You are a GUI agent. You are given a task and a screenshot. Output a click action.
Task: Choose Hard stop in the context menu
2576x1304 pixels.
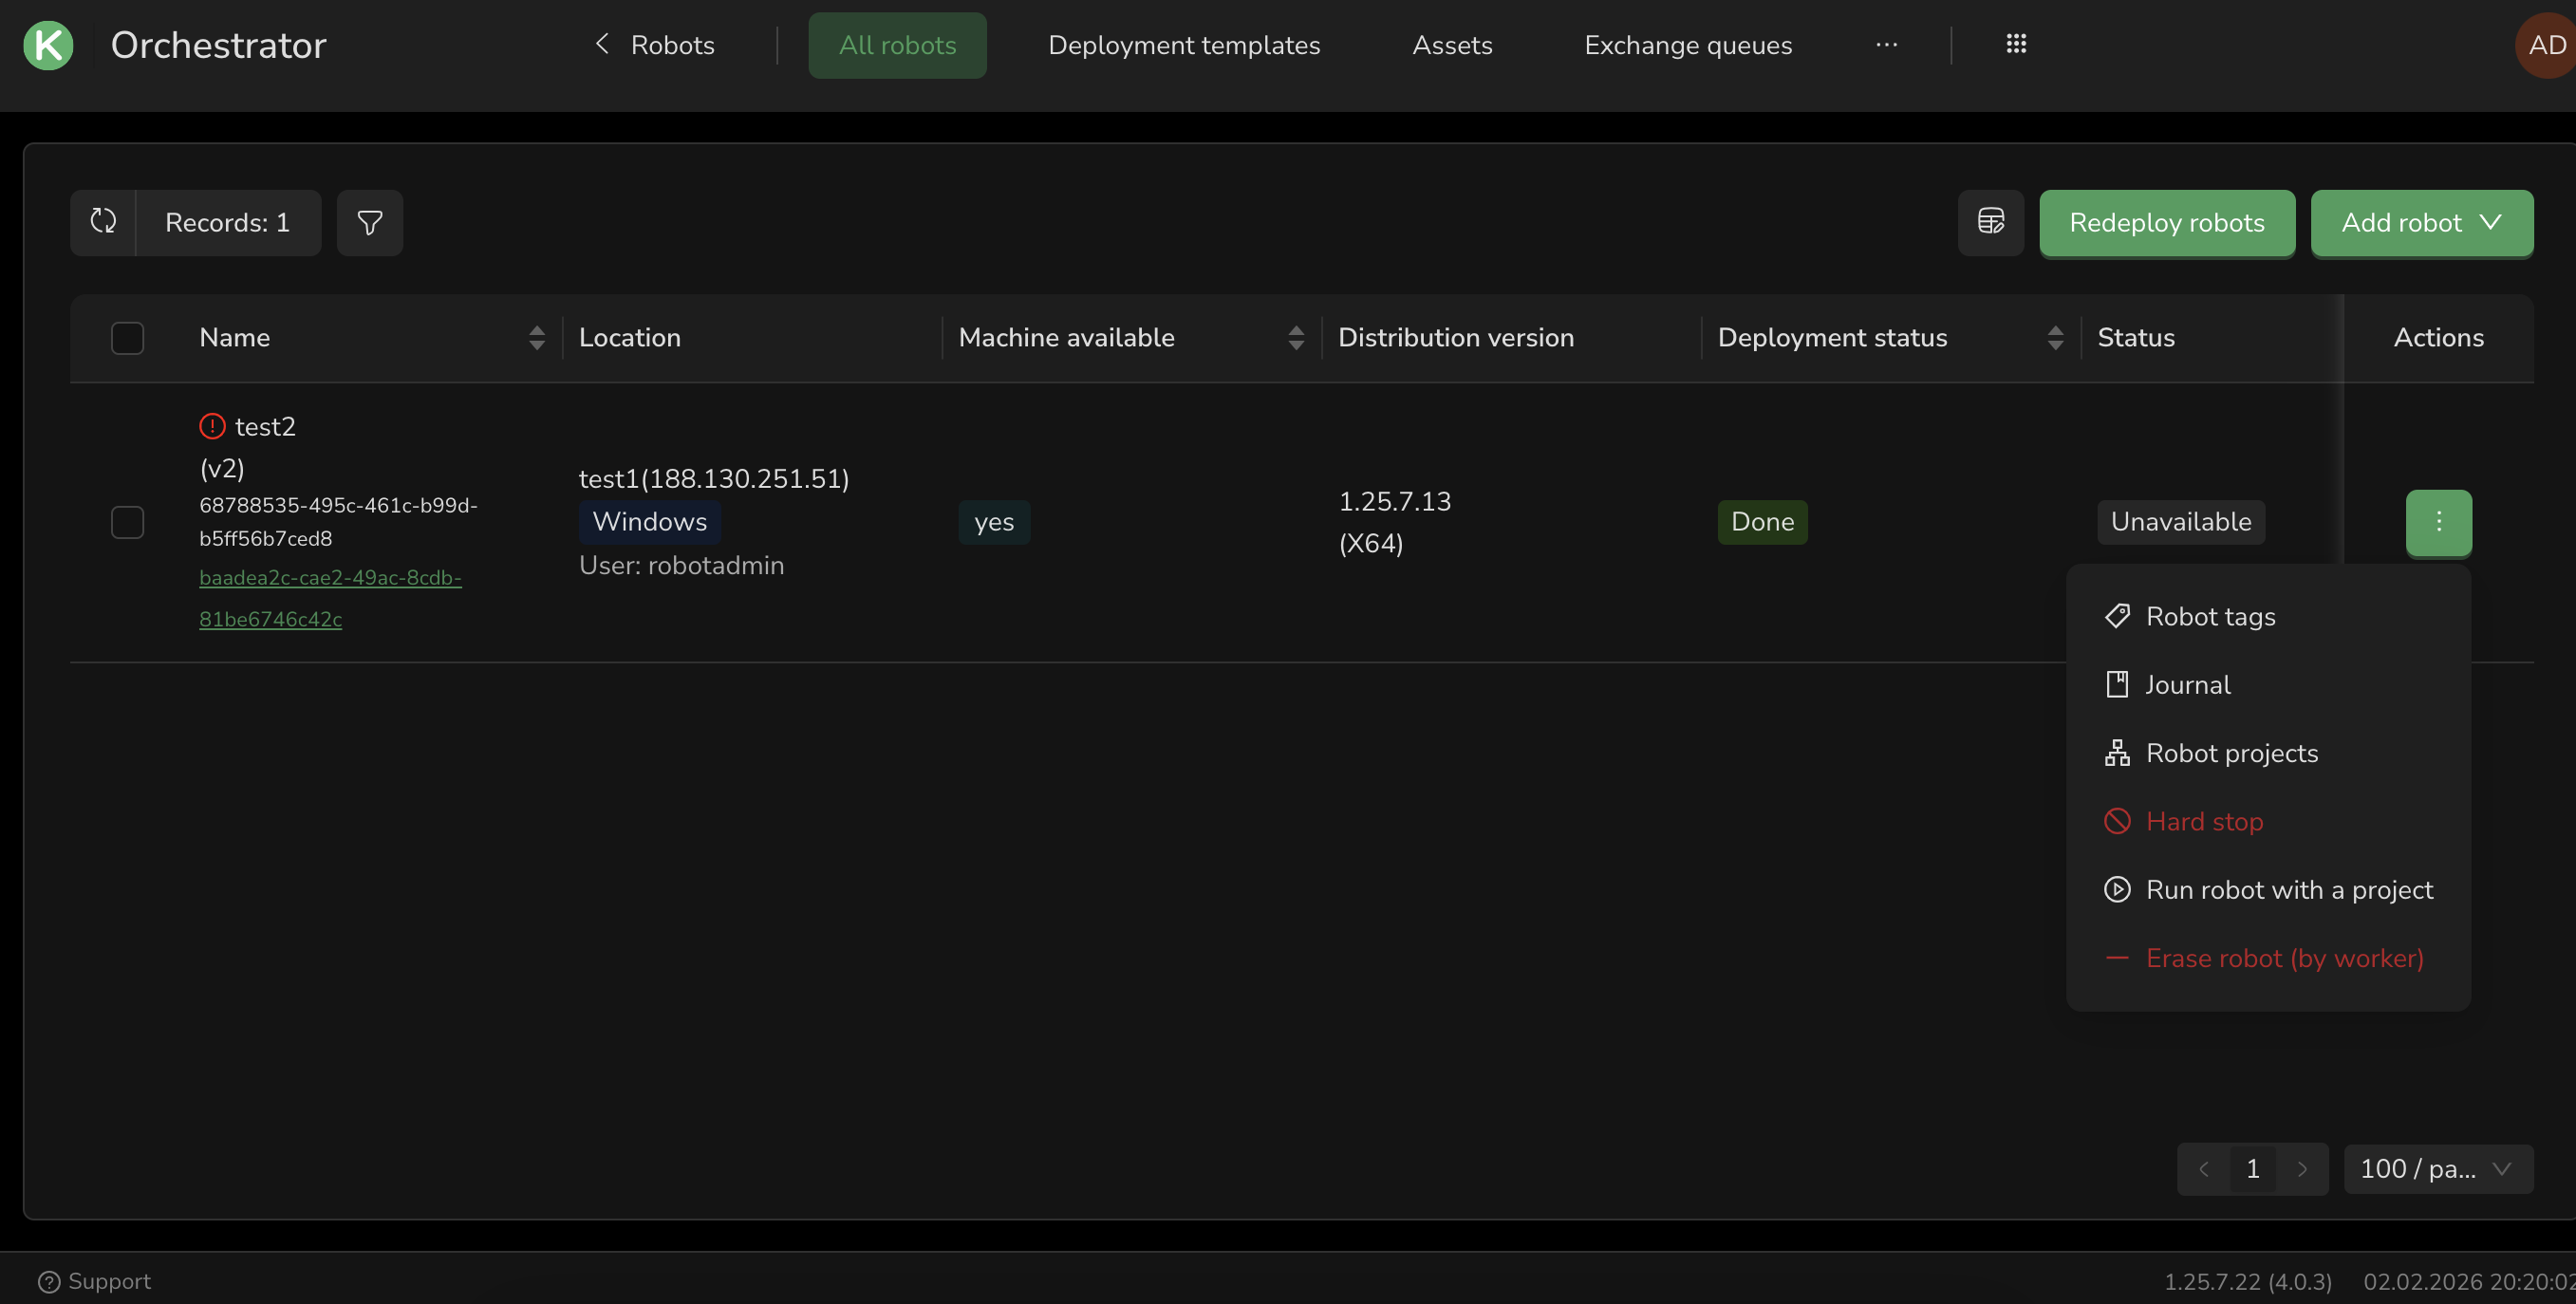(x=2204, y=821)
